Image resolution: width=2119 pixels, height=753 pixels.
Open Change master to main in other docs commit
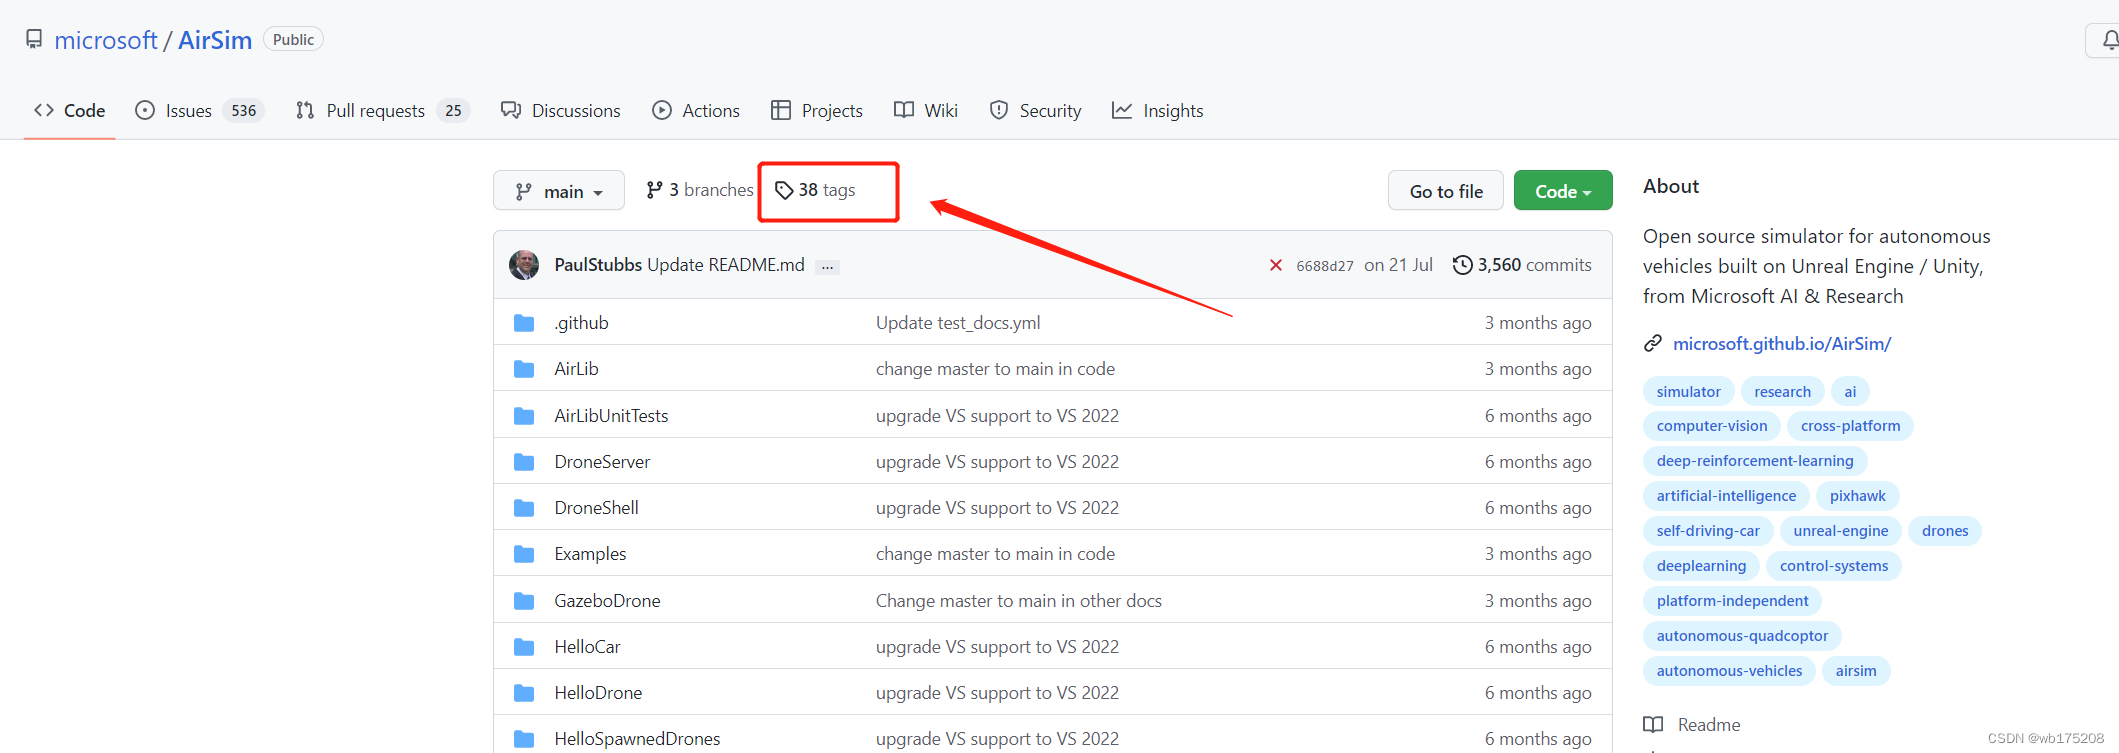click(x=1019, y=601)
